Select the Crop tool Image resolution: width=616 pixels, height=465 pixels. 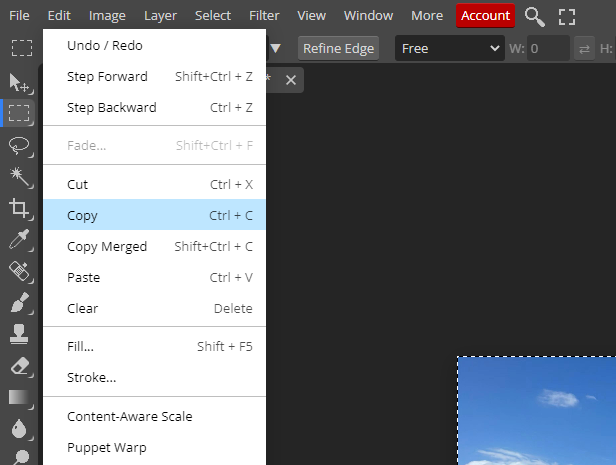point(19,208)
